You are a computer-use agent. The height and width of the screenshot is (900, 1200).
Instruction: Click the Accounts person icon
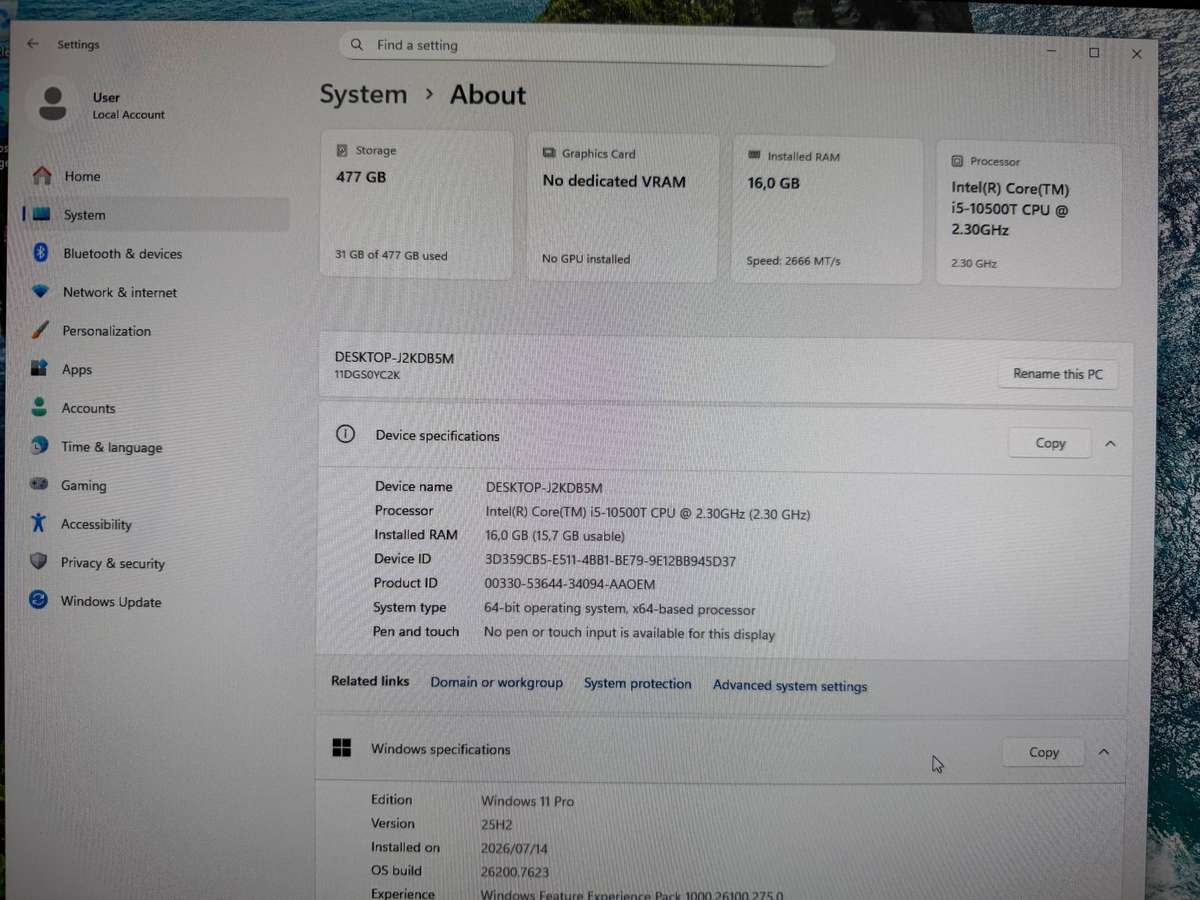point(39,407)
